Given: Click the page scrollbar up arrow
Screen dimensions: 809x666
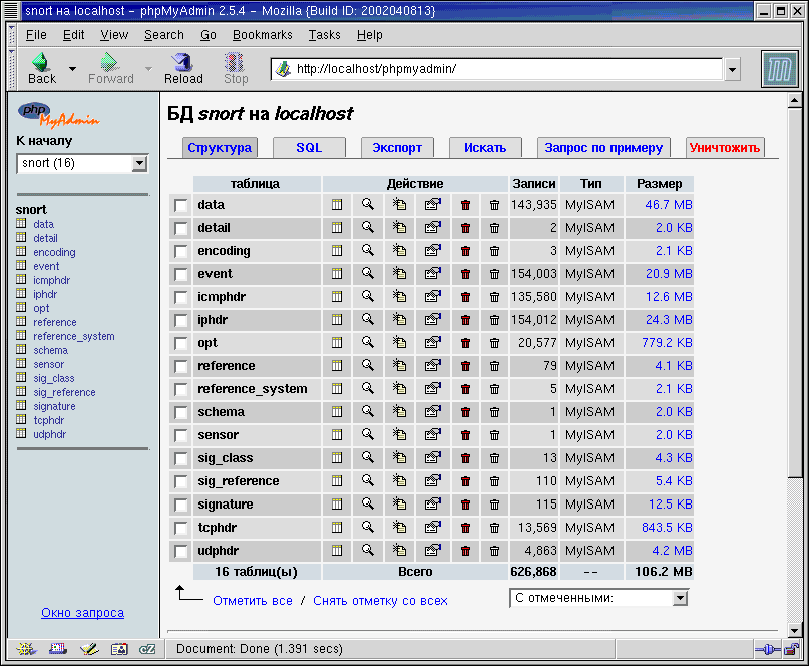Looking at the screenshot, I should point(795,101).
